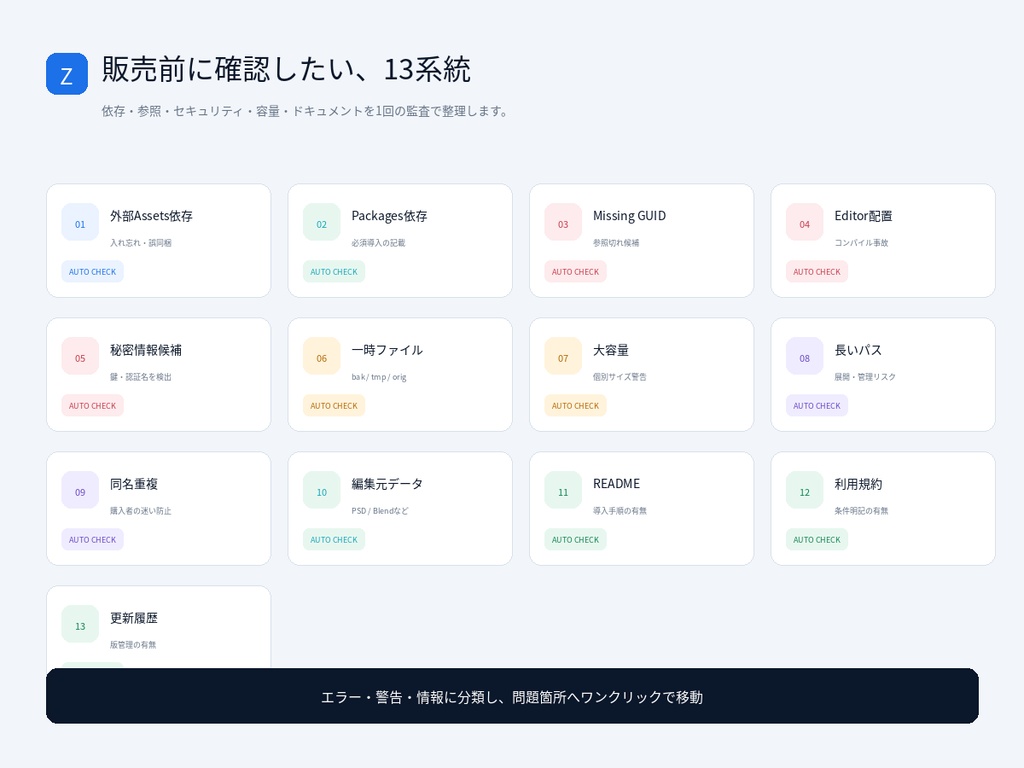Click AUTO CHECK tag under Missing GUID
The width and height of the screenshot is (1024, 768).
[x=575, y=272]
